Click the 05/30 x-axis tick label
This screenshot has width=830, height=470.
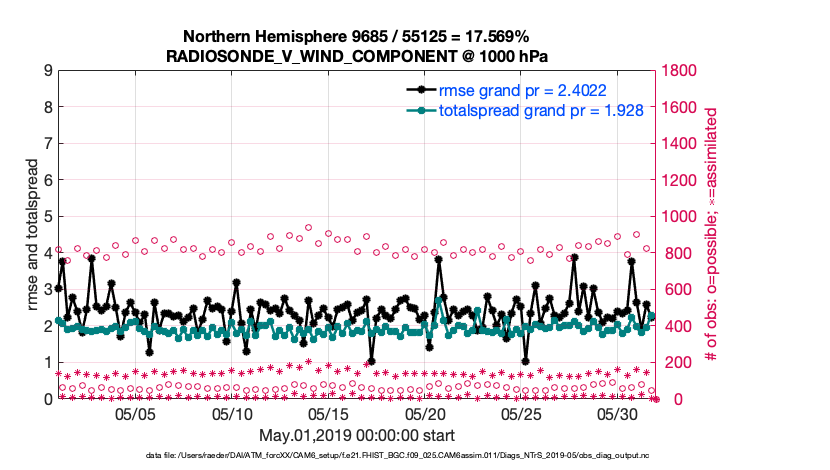pyautogui.click(x=618, y=414)
